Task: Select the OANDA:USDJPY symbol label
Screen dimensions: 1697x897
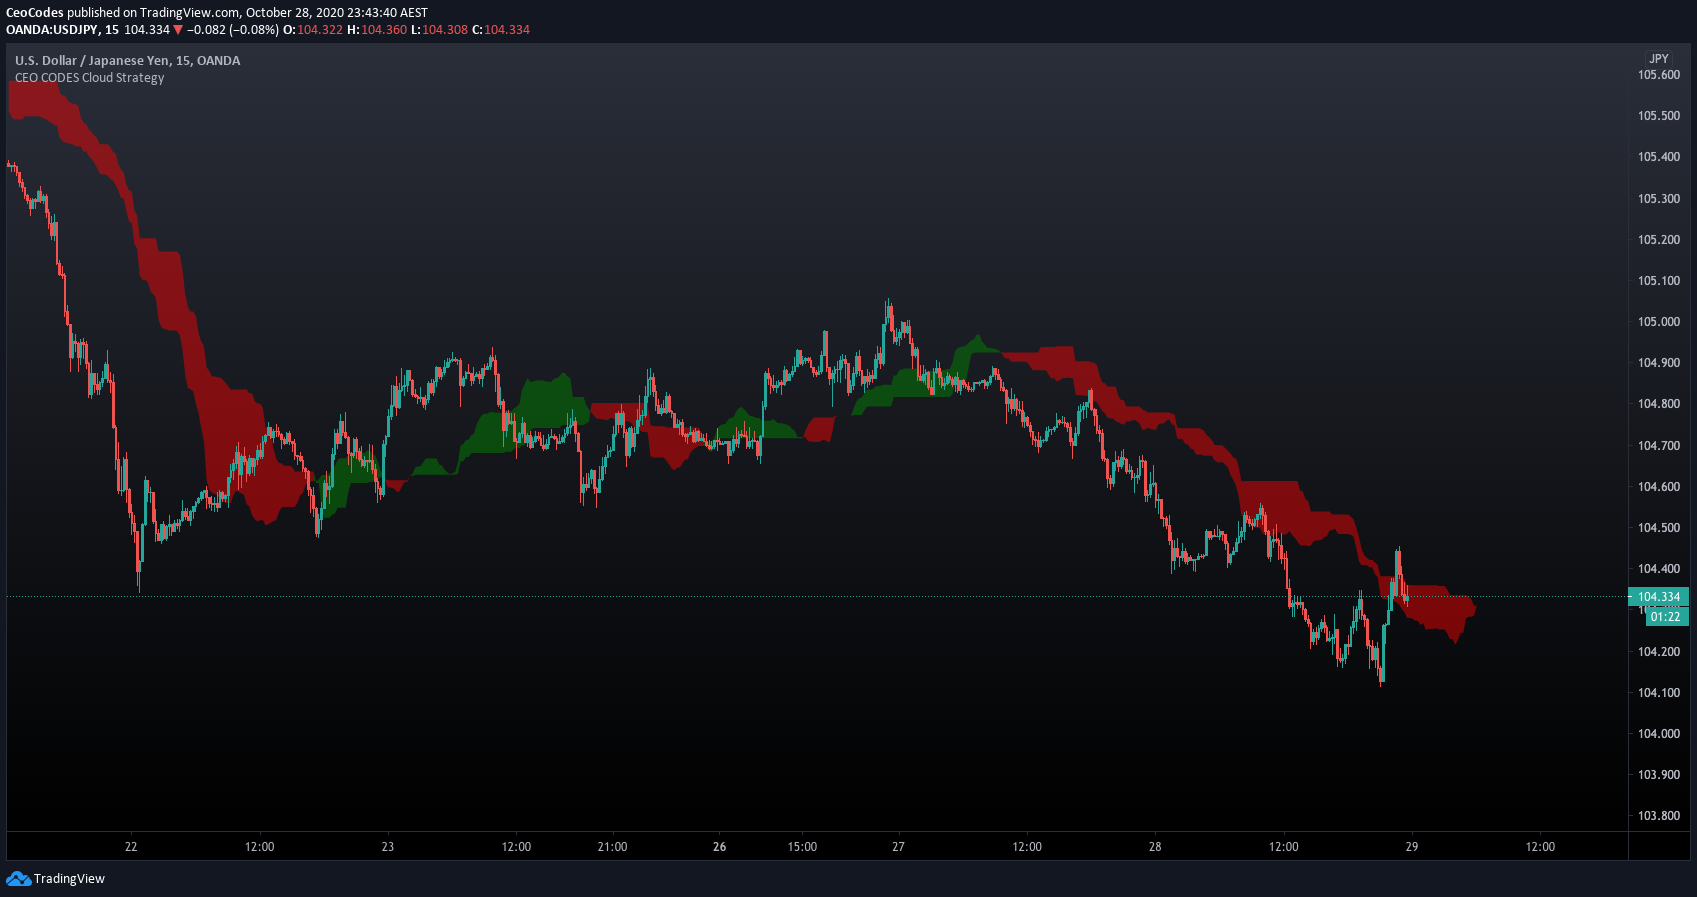Action: point(52,30)
